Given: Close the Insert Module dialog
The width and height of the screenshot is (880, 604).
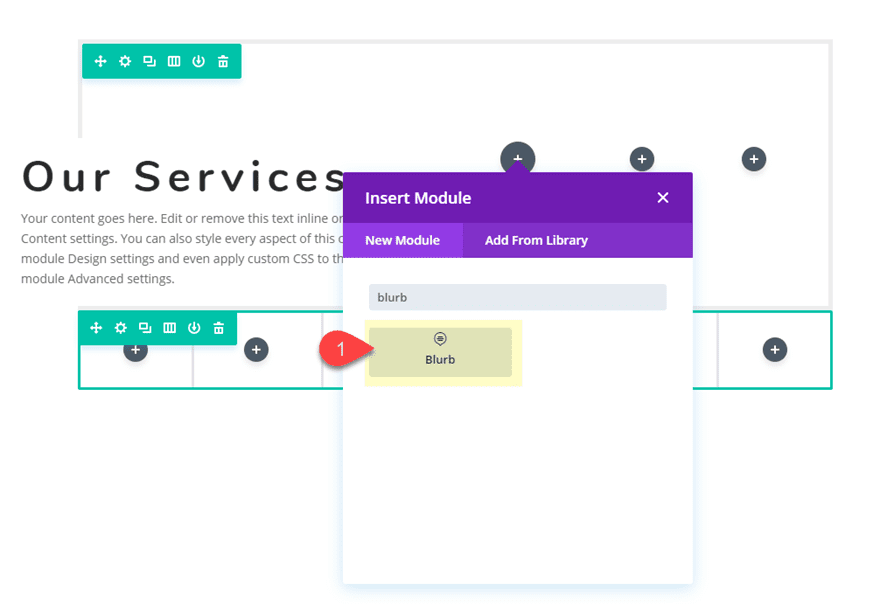Looking at the screenshot, I should (663, 197).
